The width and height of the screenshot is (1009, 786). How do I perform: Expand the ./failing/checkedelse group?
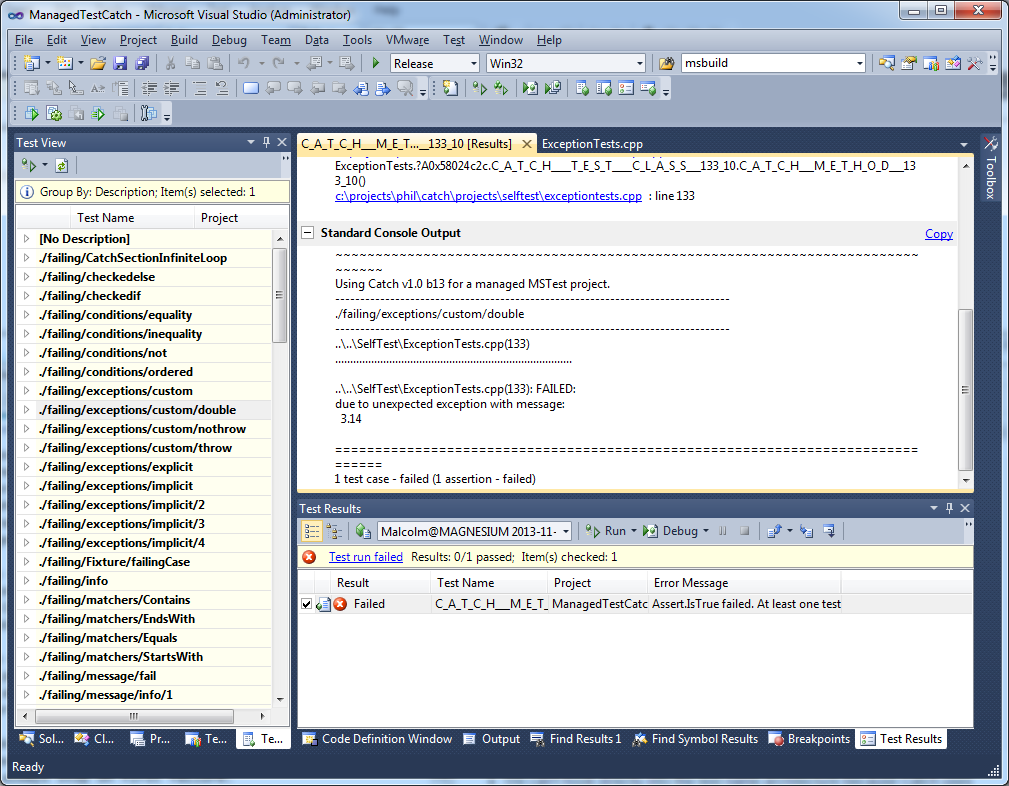[26, 277]
